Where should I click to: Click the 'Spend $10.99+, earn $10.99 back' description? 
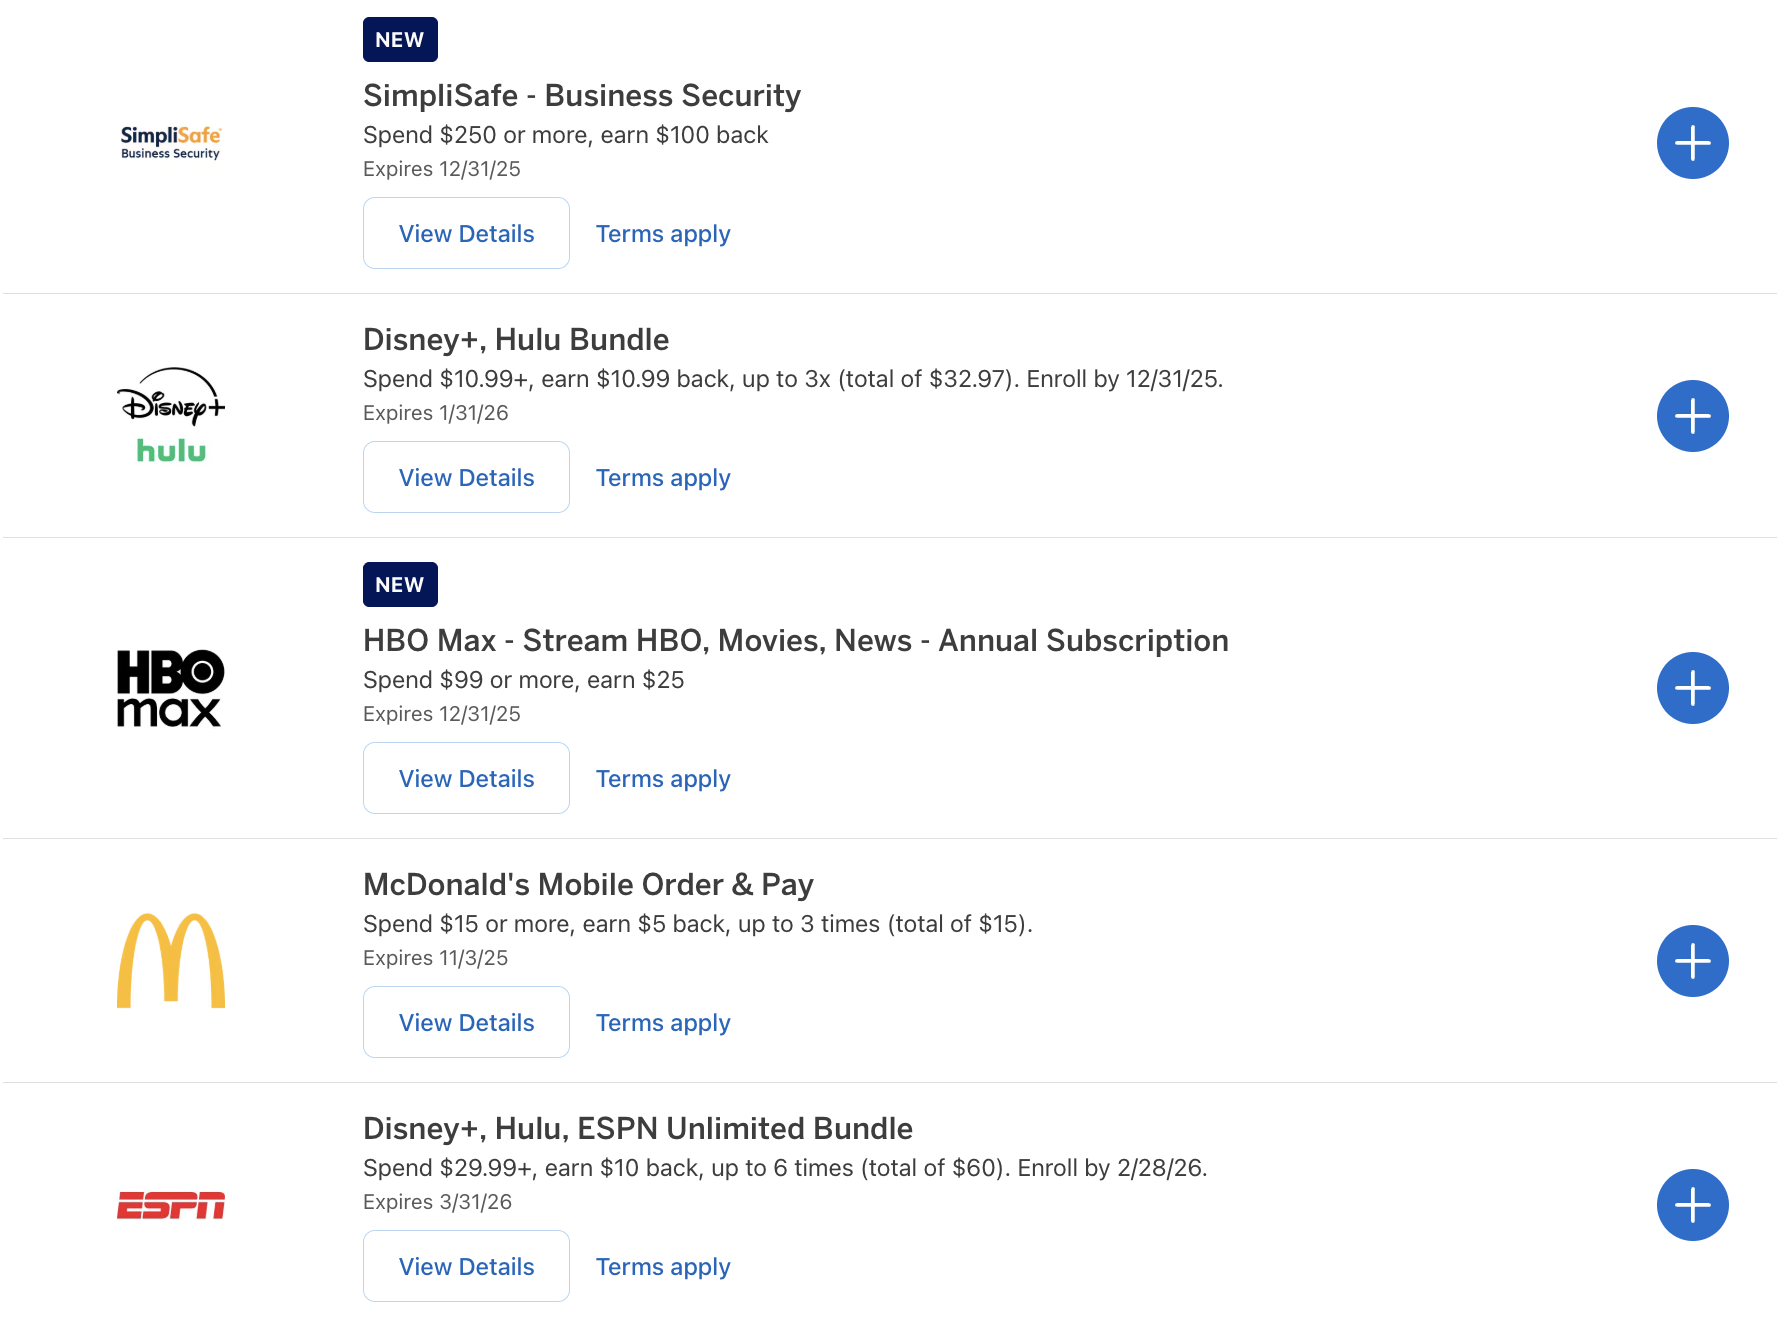[793, 379]
